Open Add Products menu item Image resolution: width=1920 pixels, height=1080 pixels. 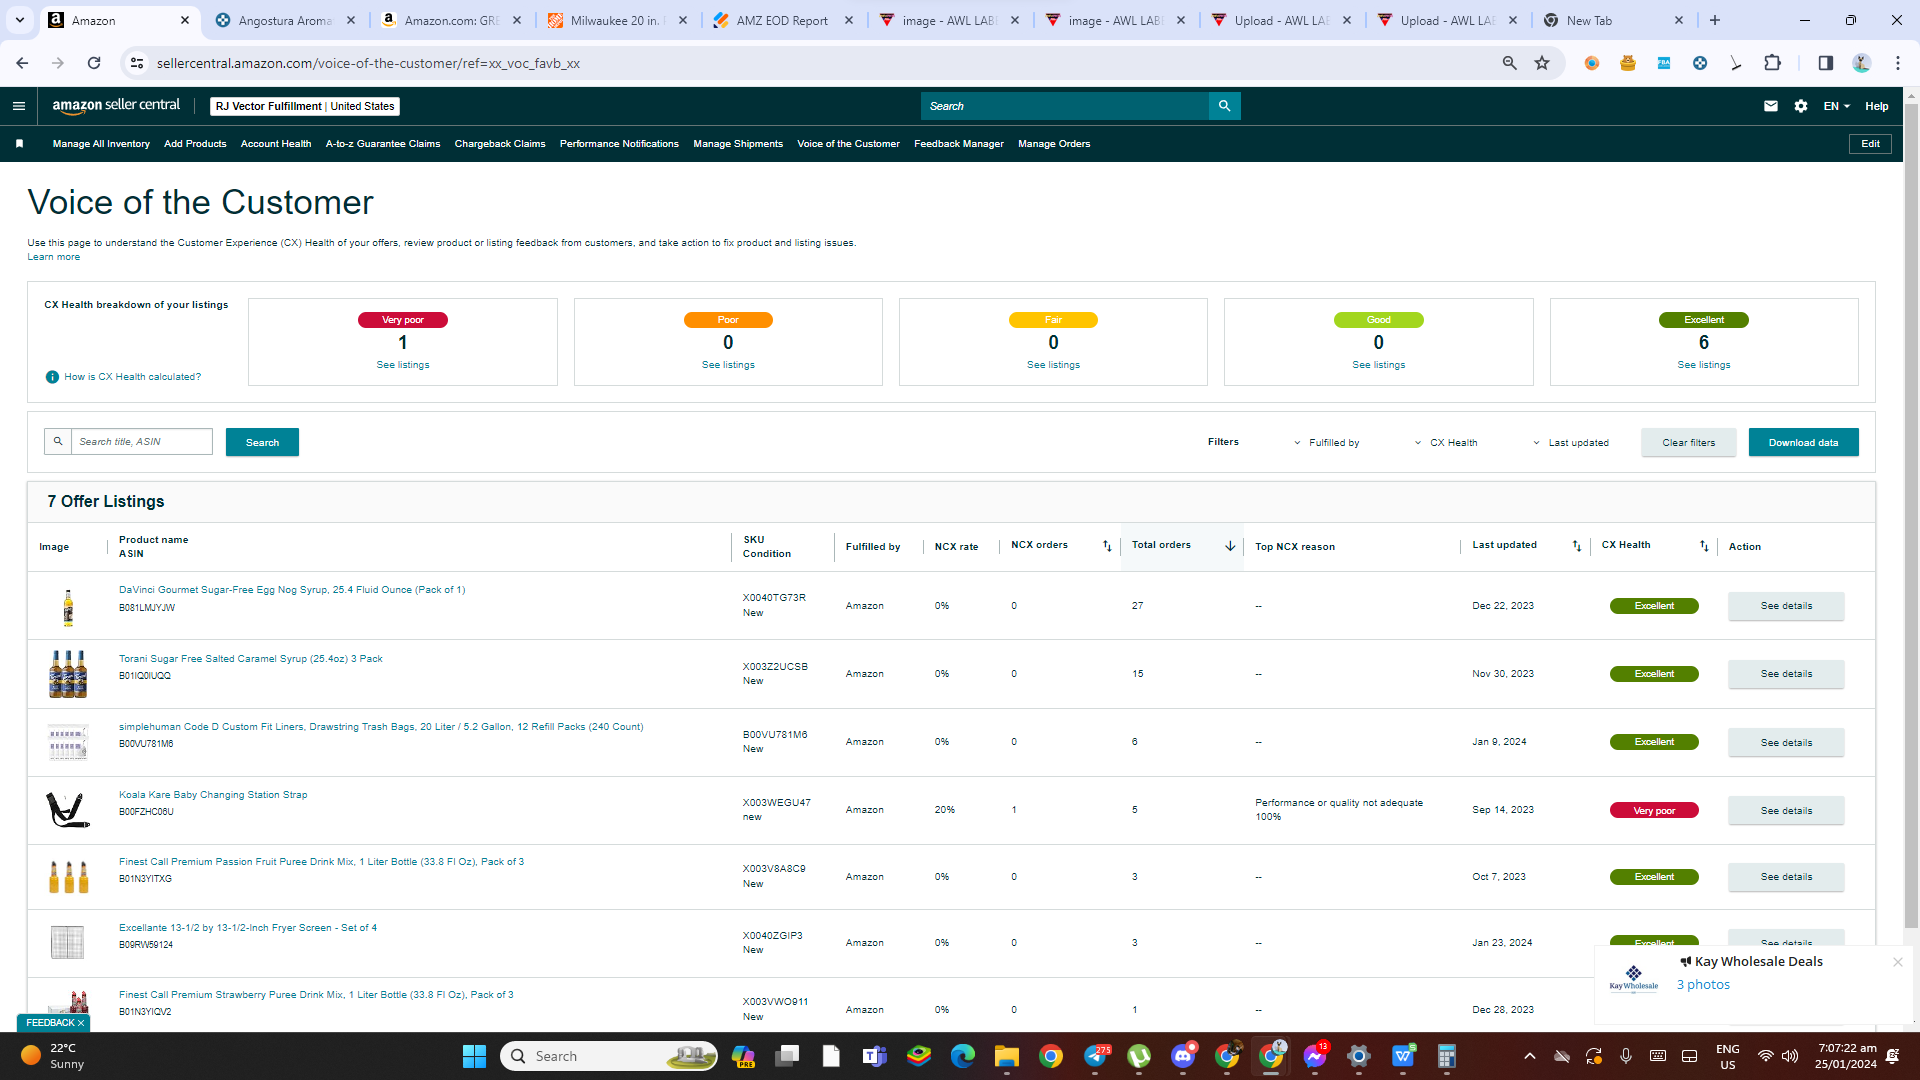pos(195,144)
